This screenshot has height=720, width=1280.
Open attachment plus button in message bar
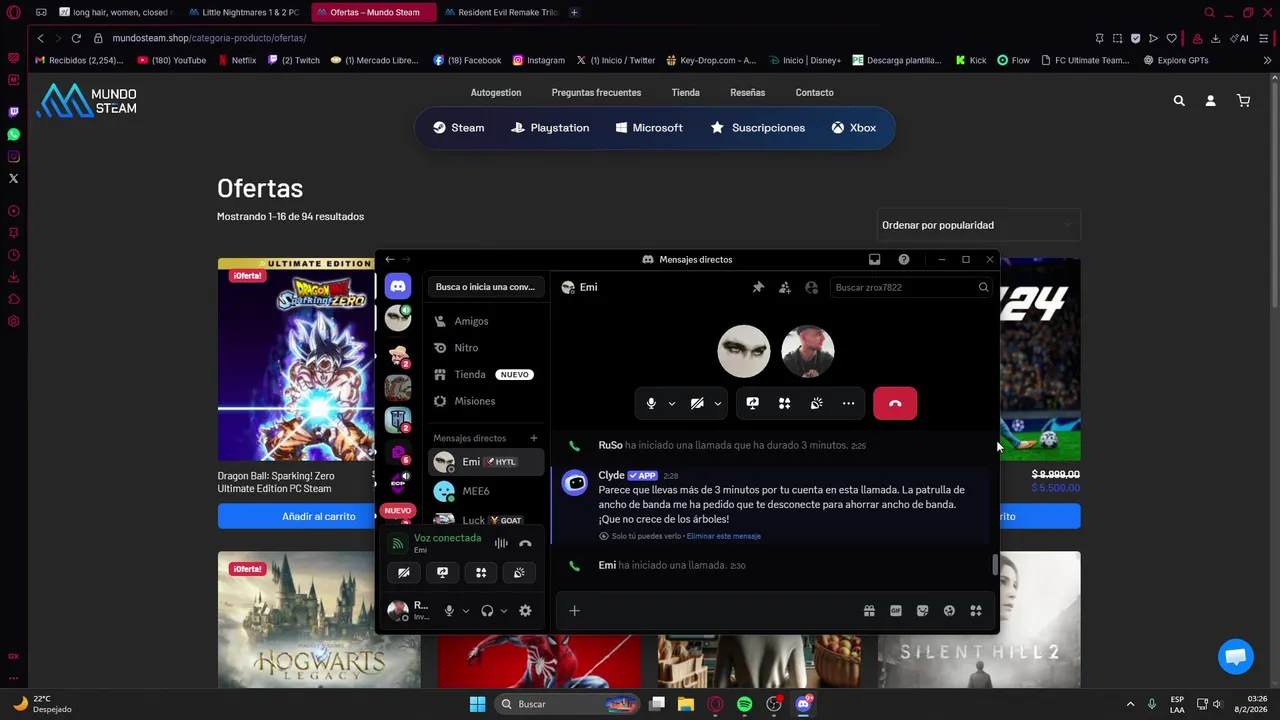574,611
